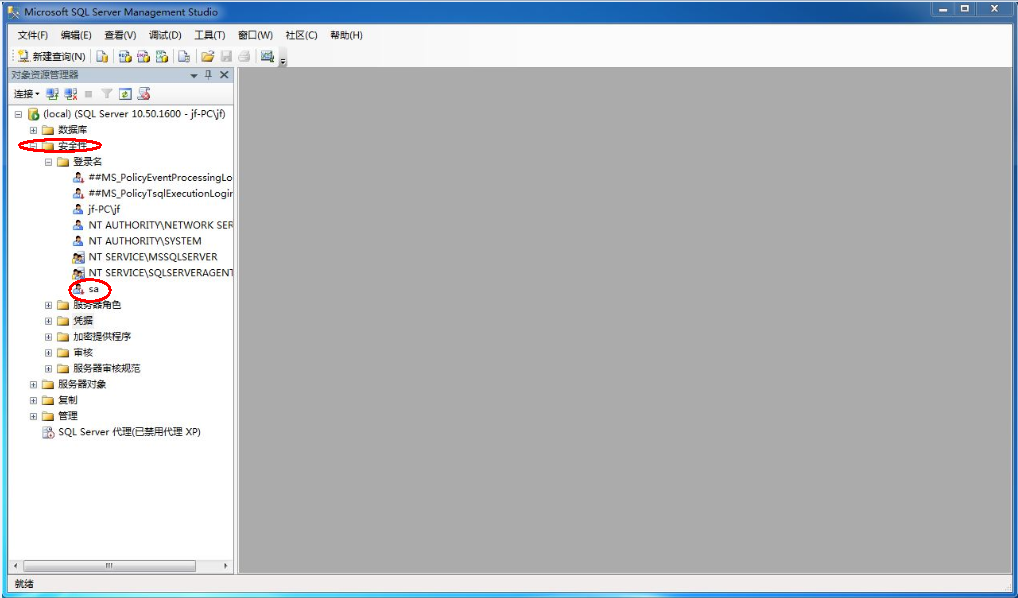
Task: Open the 工具(T) menu
Action: click(x=209, y=35)
